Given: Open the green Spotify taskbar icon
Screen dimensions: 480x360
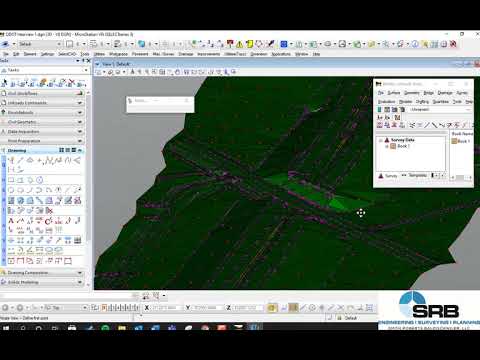Looking at the screenshot, I should [x=105, y=328].
